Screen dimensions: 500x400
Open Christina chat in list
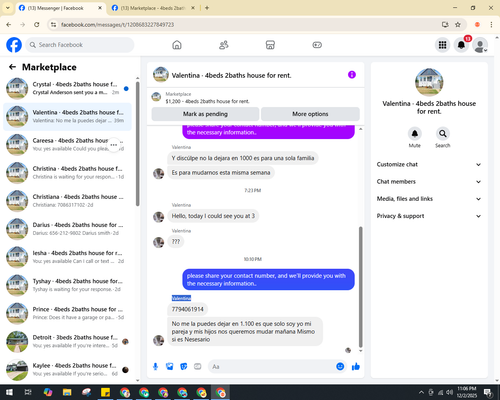(68, 173)
